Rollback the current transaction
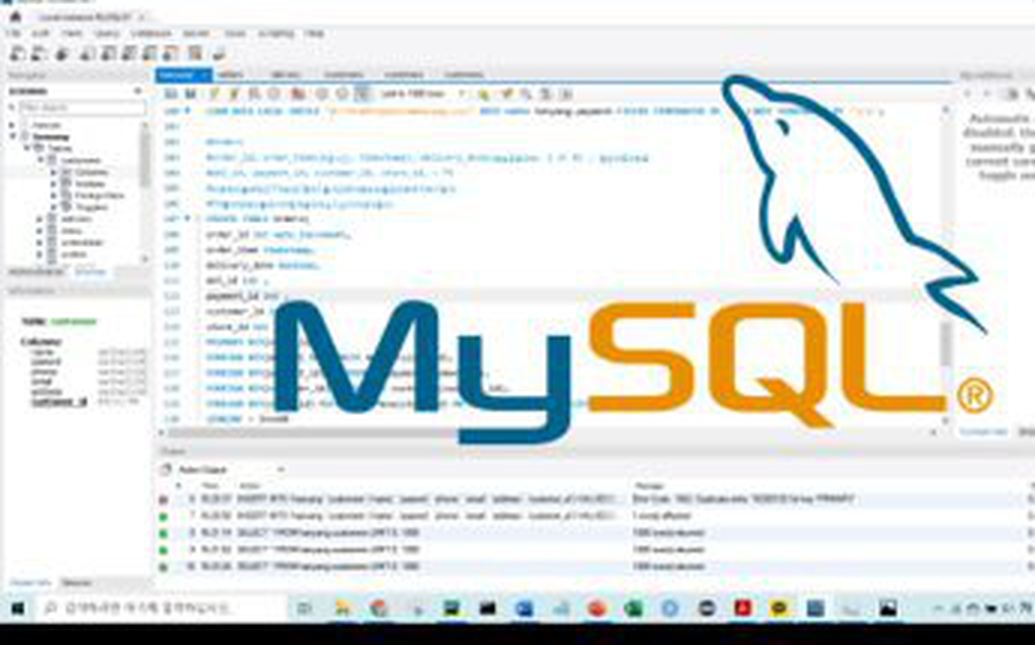Screen dimensions: 1035x645 342,94
